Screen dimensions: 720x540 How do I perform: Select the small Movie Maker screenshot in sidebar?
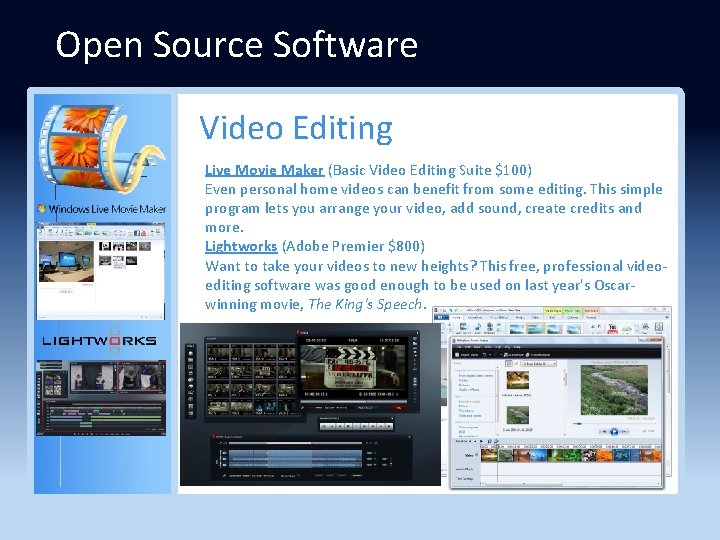[x=101, y=271]
